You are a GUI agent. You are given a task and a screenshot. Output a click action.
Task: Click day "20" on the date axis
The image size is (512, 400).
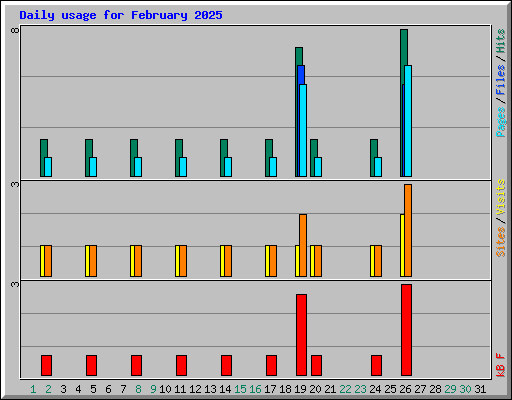coord(315,389)
